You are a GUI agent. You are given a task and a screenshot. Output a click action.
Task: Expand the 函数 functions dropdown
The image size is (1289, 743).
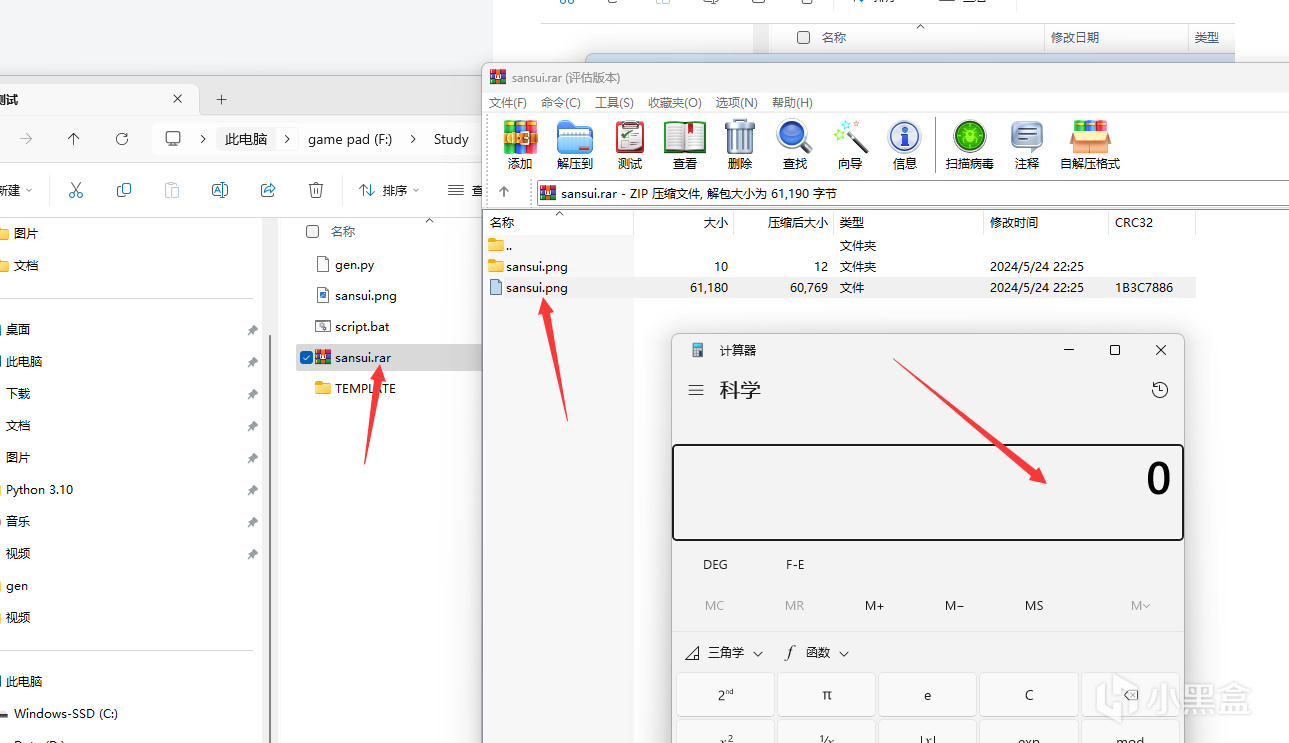coord(817,653)
